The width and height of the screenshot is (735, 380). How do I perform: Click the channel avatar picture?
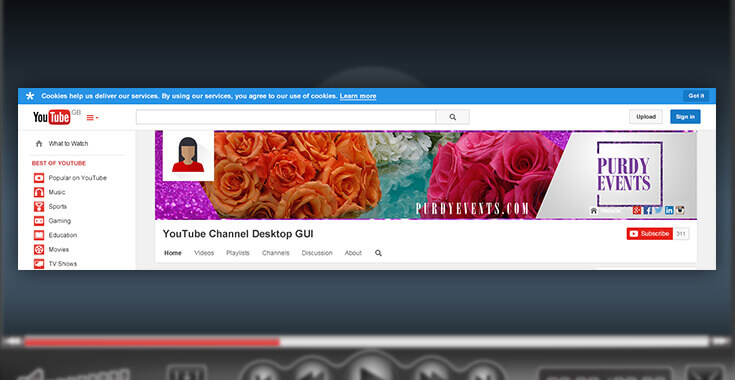pyautogui.click(x=188, y=155)
